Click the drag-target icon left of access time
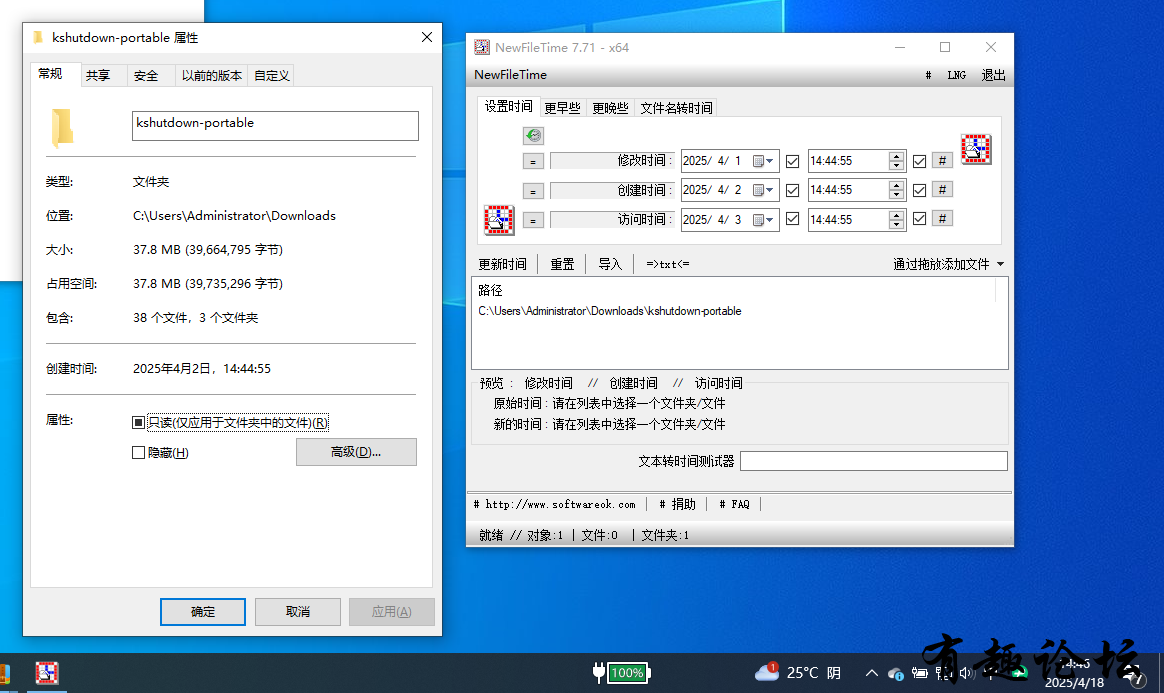Image resolution: width=1164 pixels, height=693 pixels. click(x=499, y=220)
